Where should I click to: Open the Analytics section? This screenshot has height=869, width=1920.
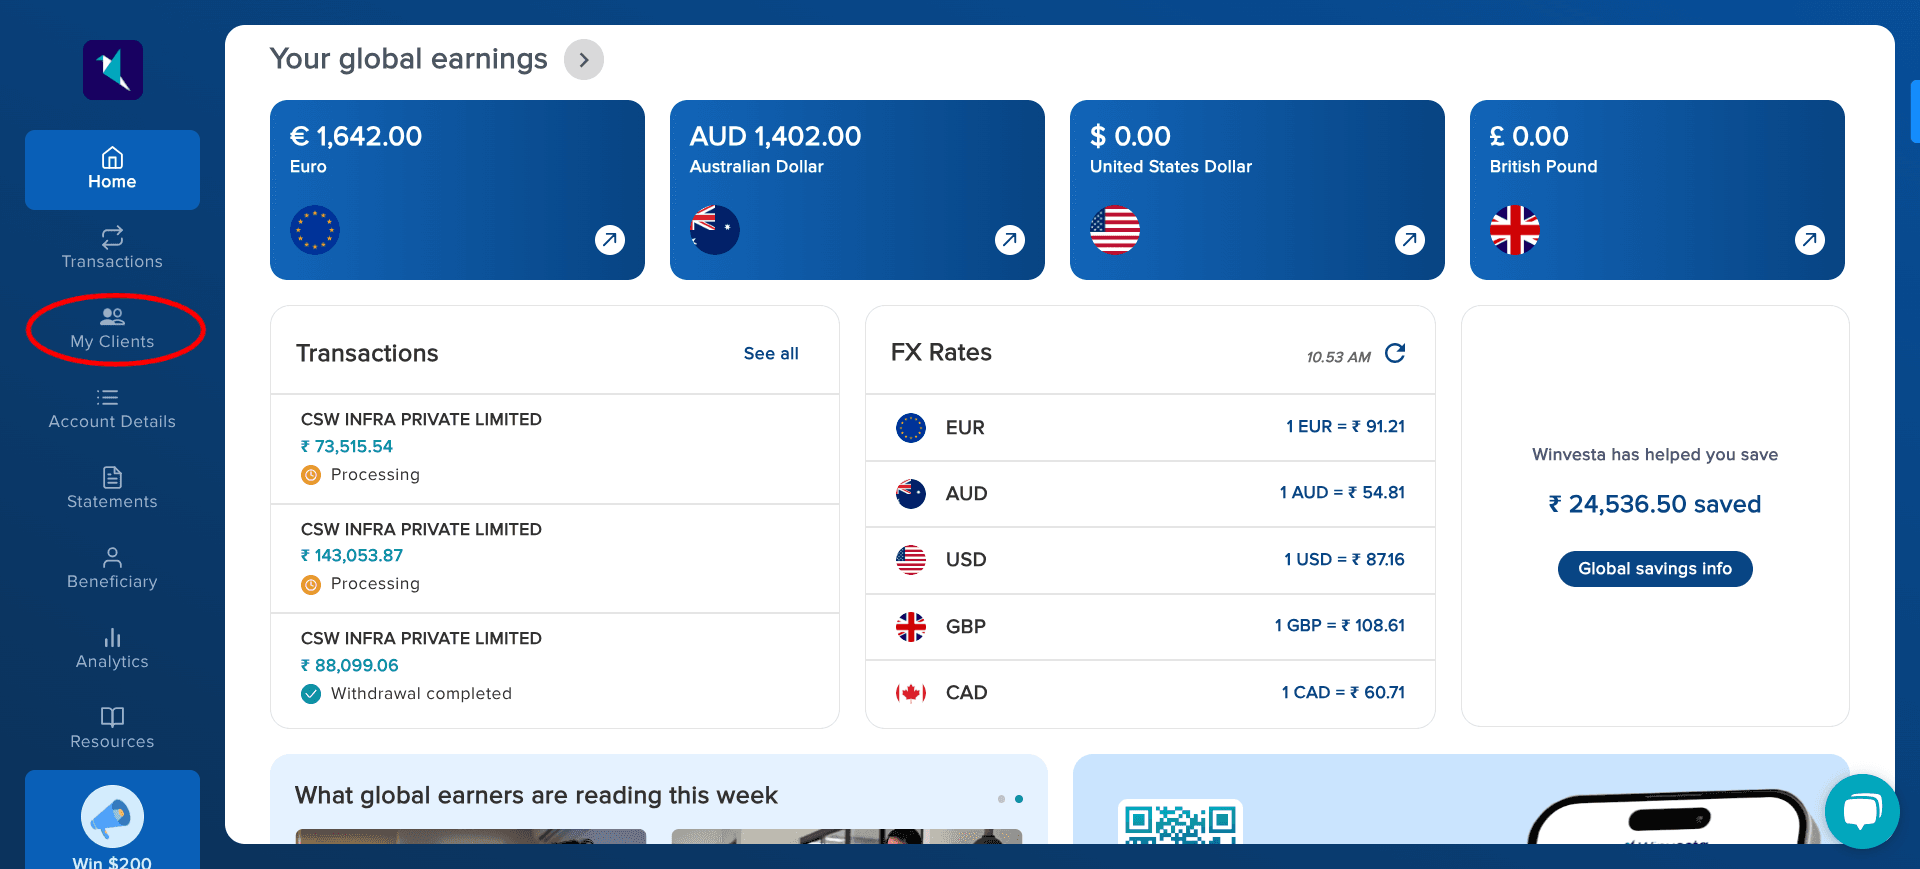point(112,648)
